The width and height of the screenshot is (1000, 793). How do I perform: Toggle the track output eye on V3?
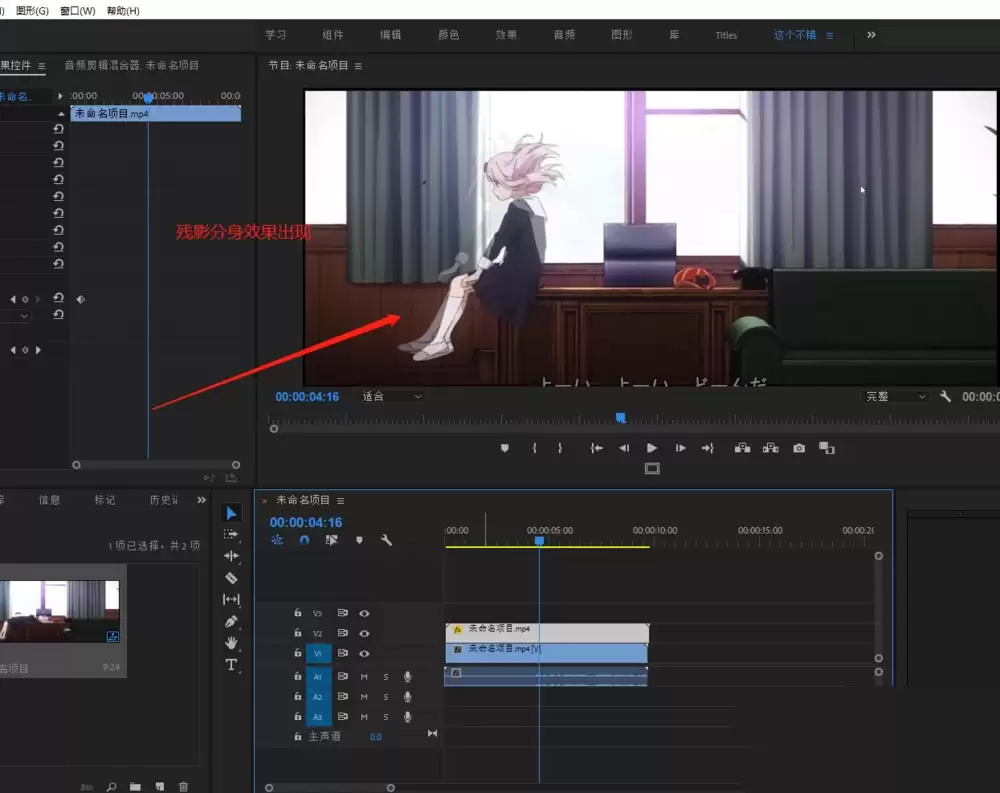(365, 613)
